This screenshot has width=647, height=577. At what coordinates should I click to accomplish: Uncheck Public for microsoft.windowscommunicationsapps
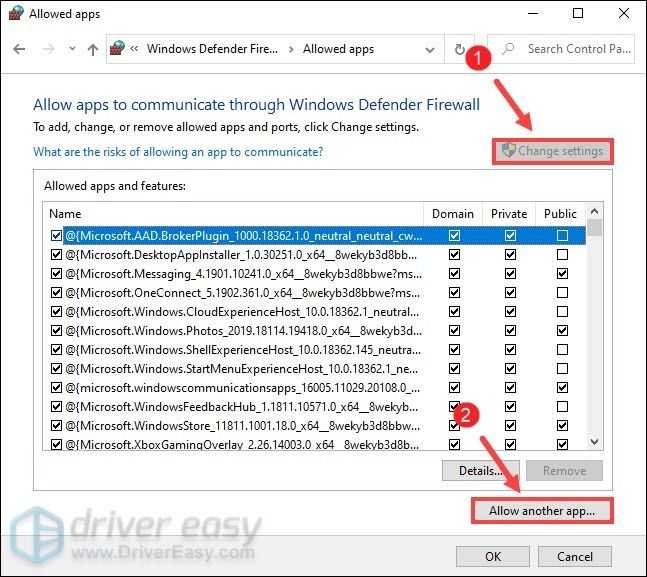click(562, 388)
